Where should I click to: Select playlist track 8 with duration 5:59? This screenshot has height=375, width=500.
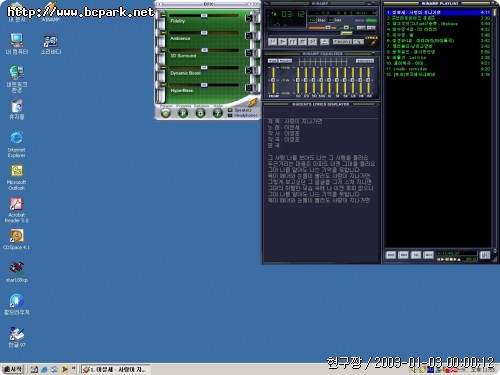point(438,52)
